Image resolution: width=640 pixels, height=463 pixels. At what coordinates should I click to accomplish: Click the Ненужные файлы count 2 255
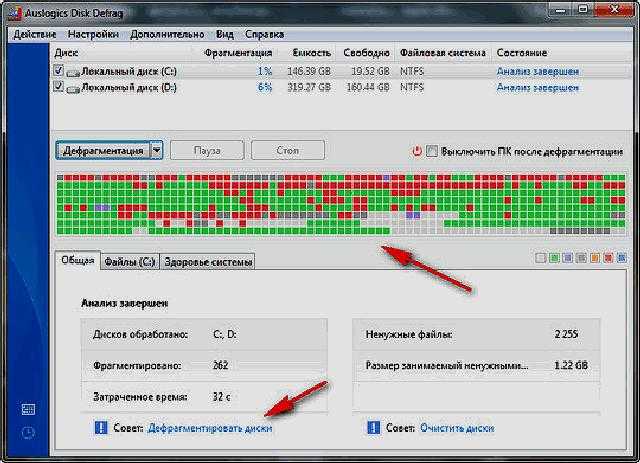pos(567,334)
